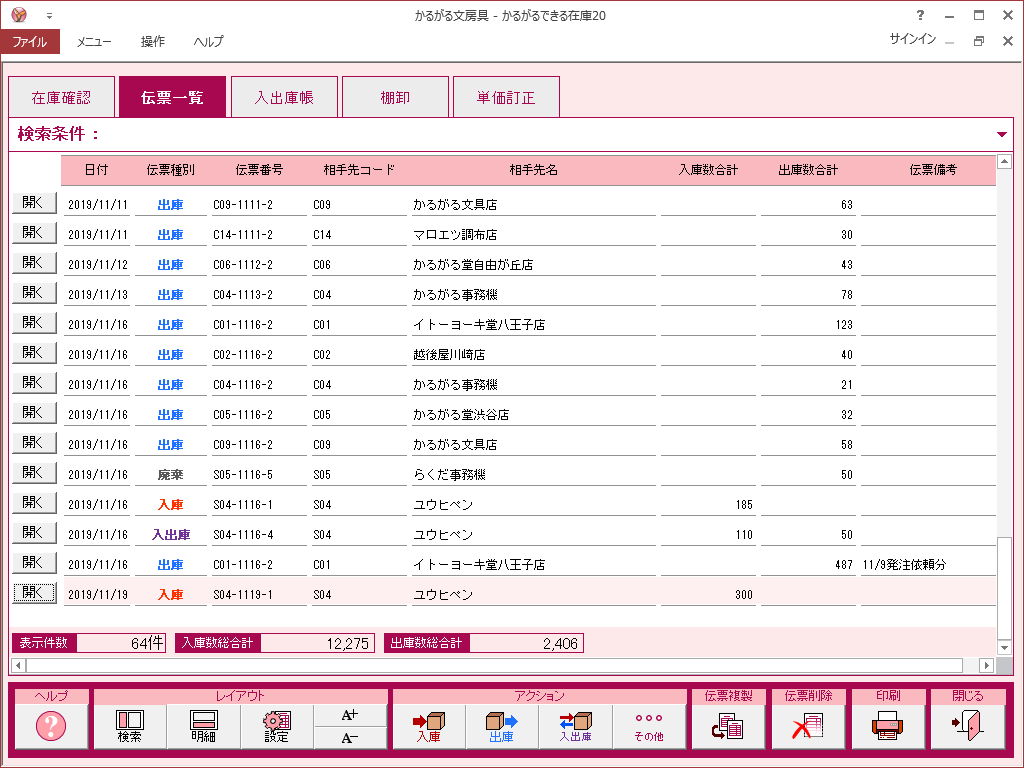This screenshot has width=1024, height=768.
Task: Click the application logo icon in title bar
Action: [19, 14]
